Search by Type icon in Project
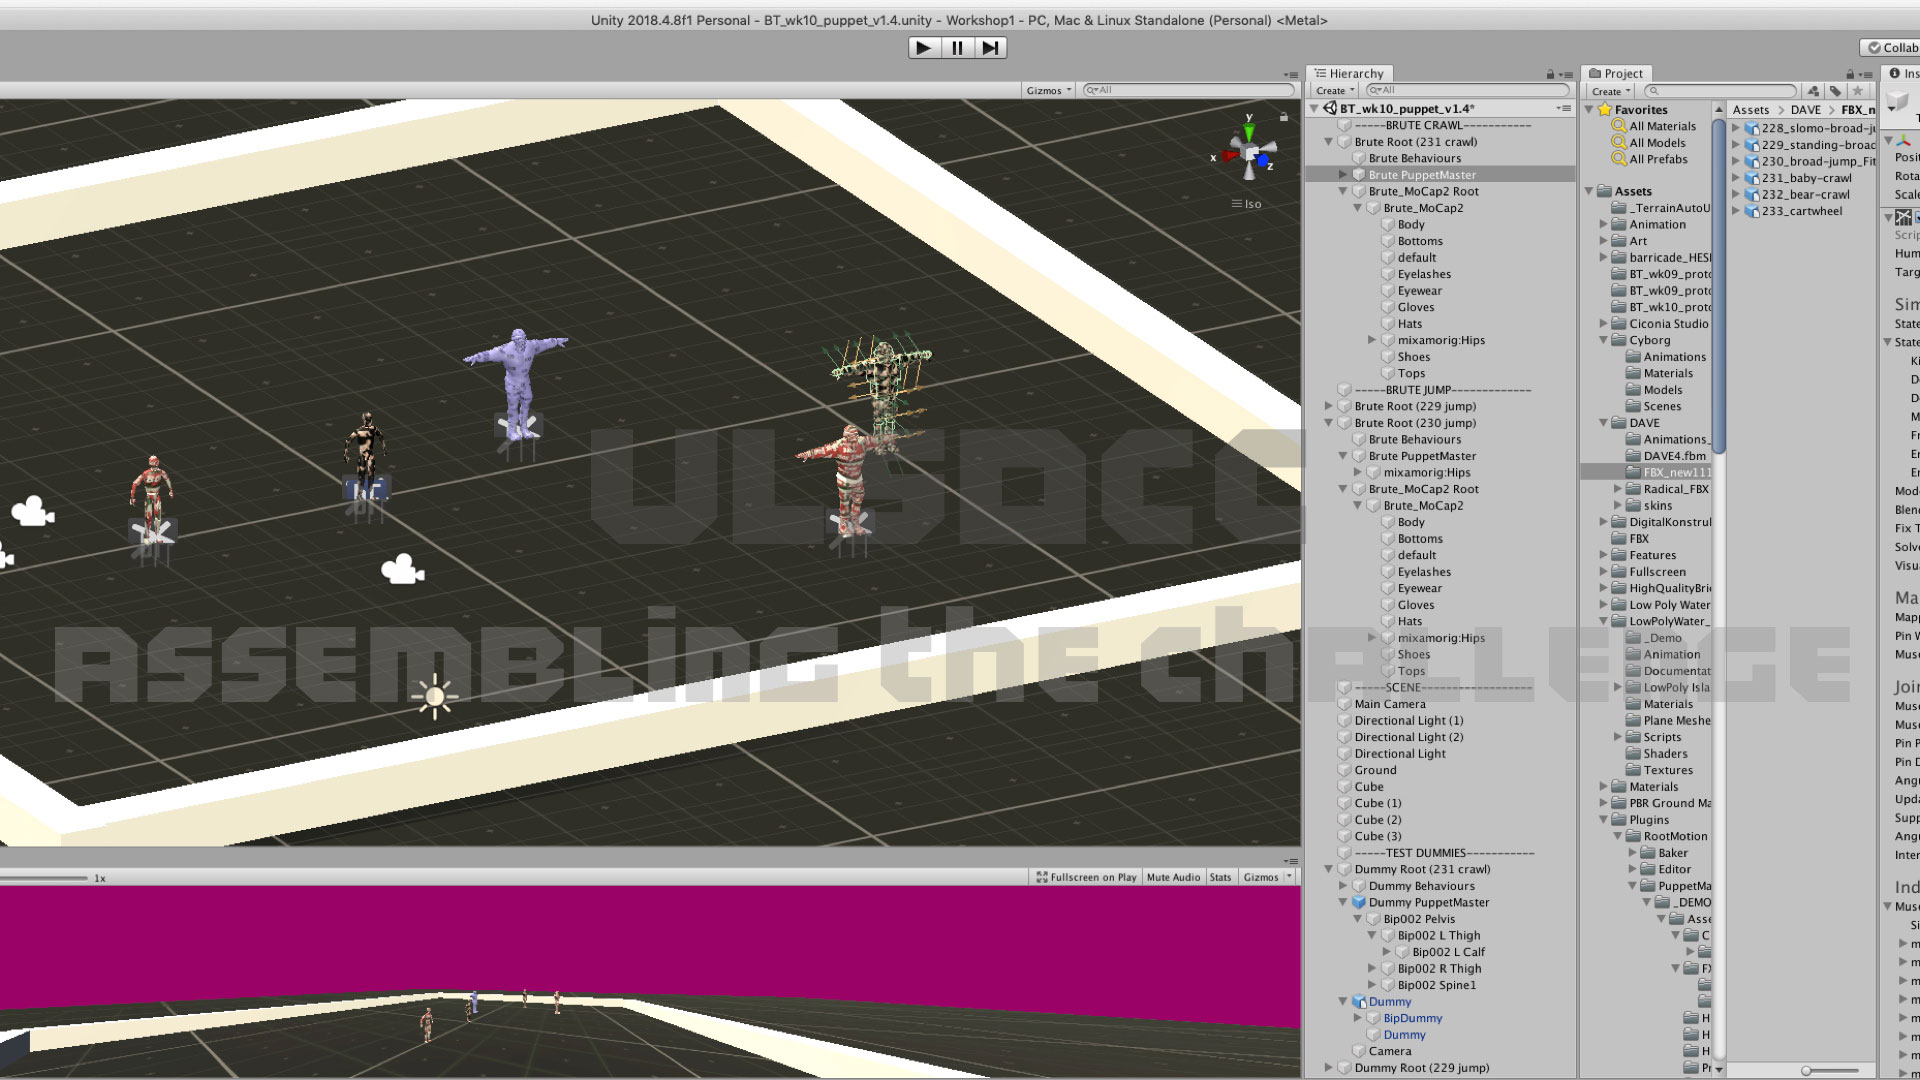 [x=1813, y=91]
